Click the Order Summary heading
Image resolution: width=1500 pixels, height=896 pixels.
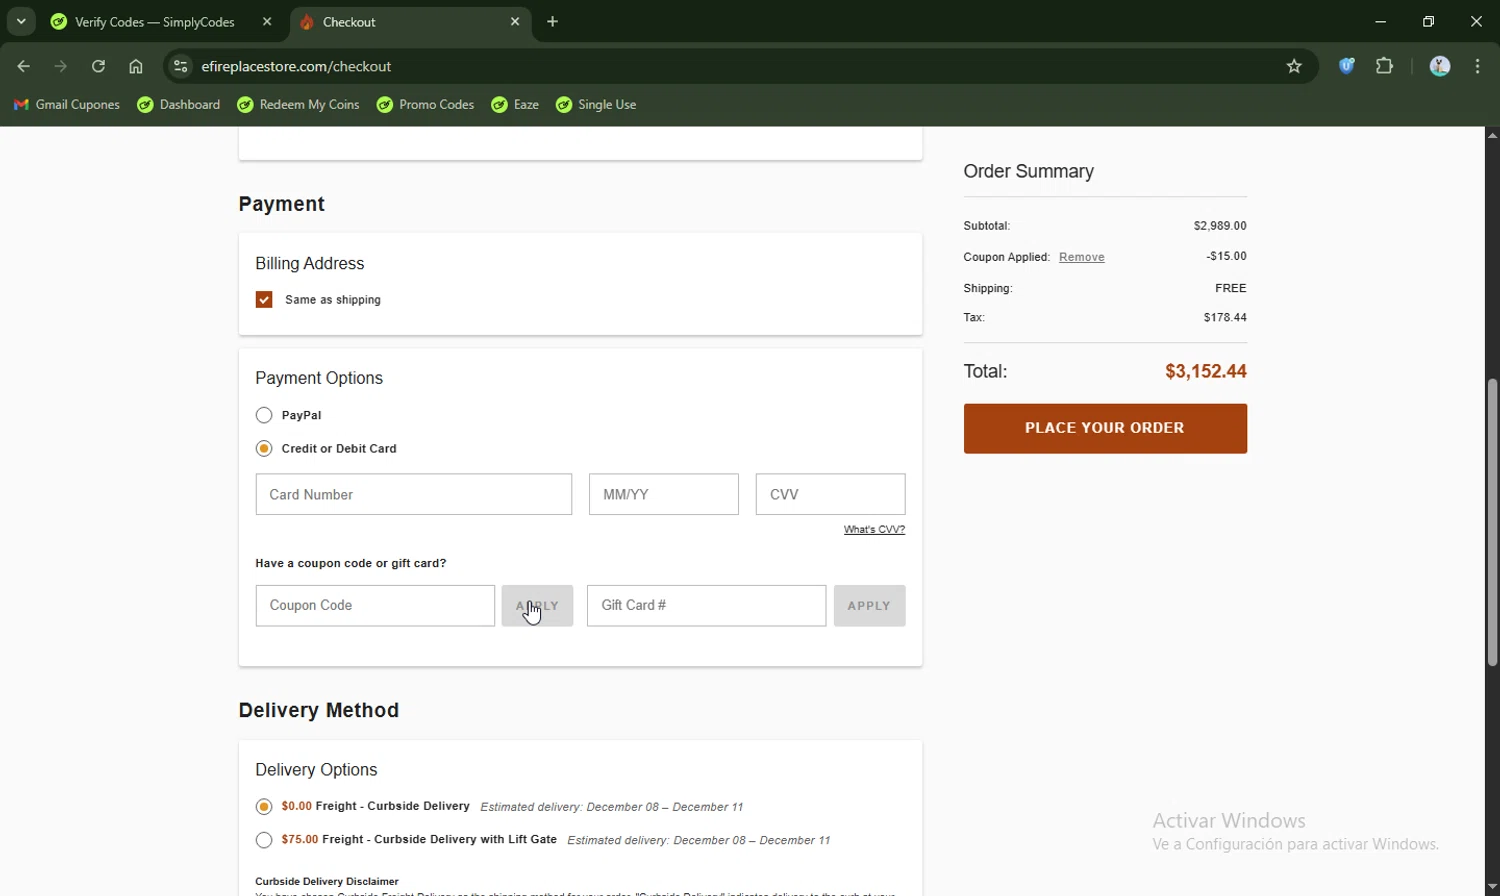tap(1028, 172)
